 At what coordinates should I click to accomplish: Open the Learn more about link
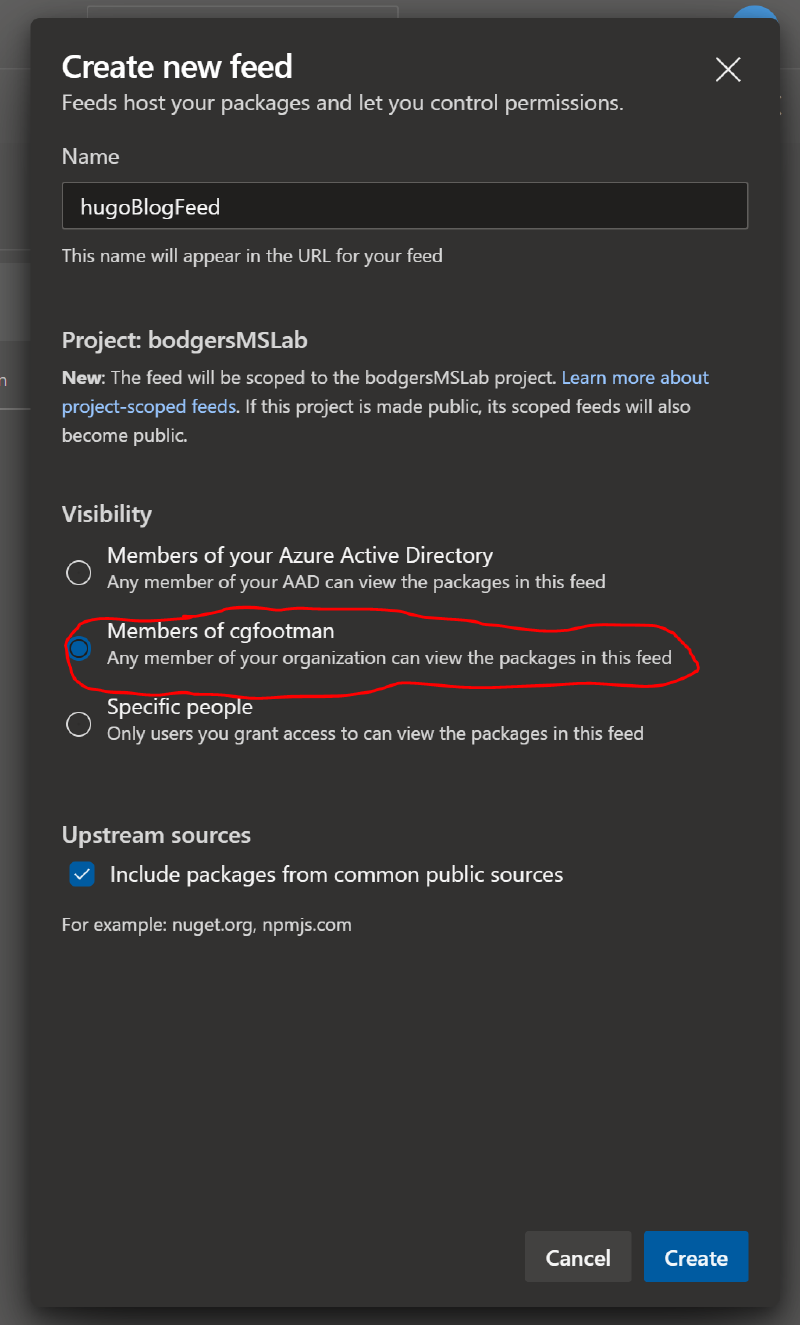[635, 378]
